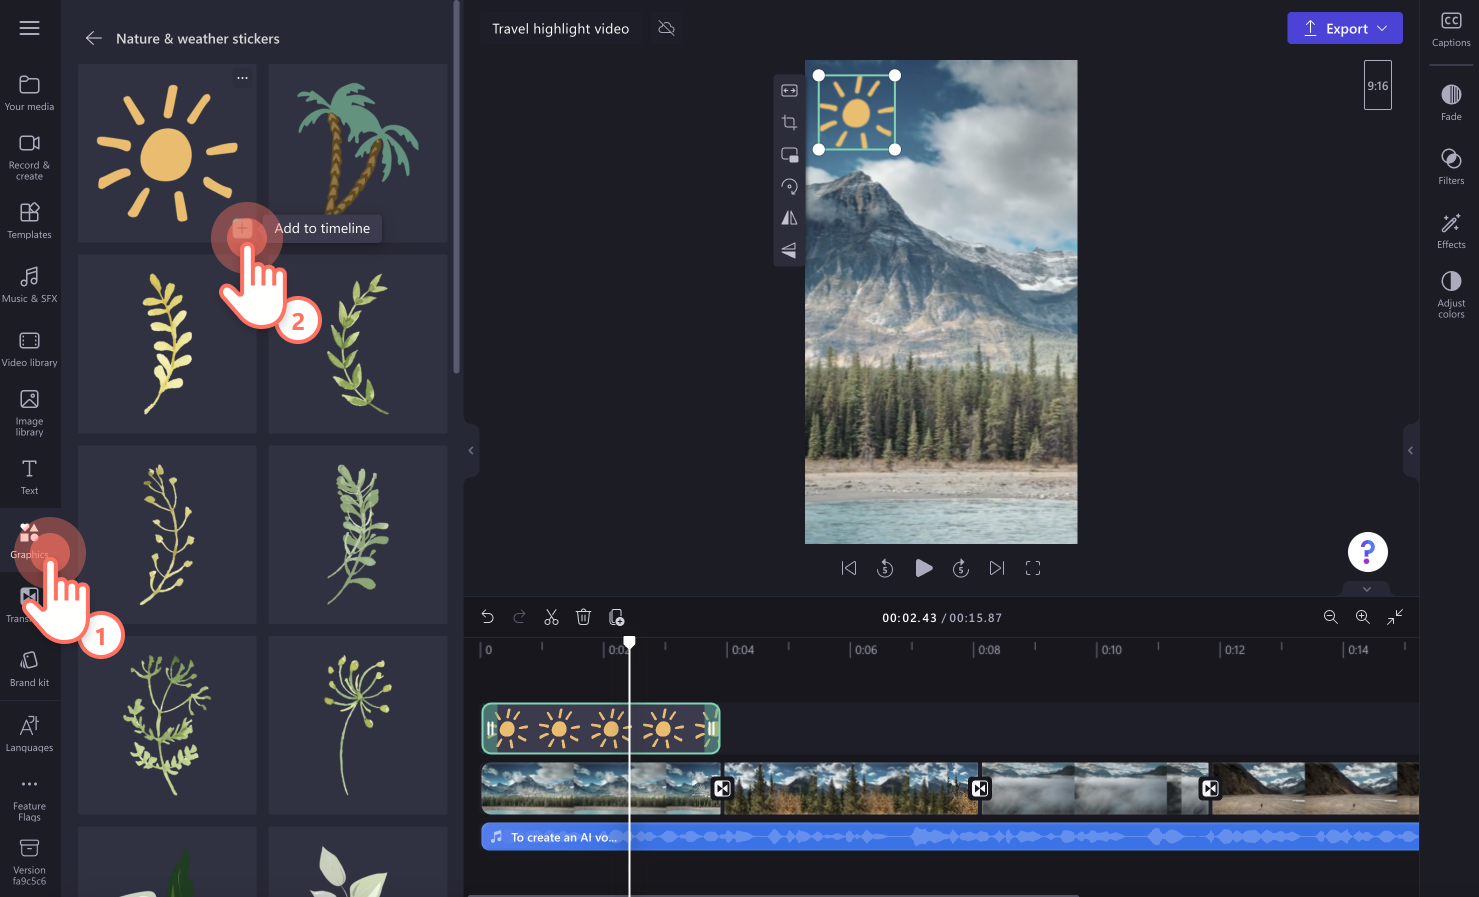1479x897 pixels.
Task: Open the 9:16 aspect ratio selector
Action: 1378,85
